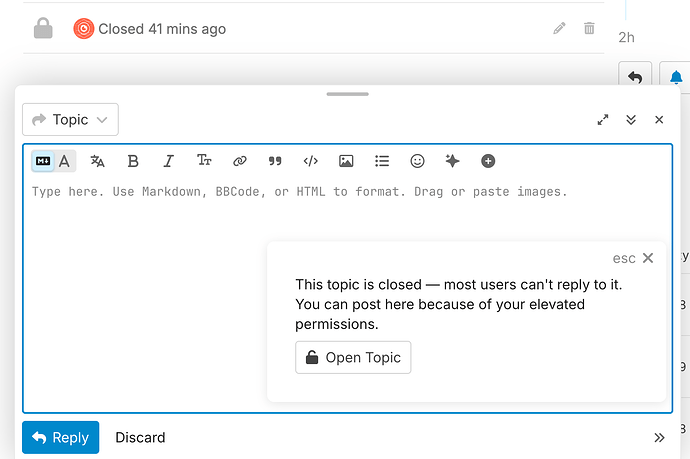The height and width of the screenshot is (459, 690).
Task: Click the translate icon in composer toolbar
Action: click(x=98, y=161)
